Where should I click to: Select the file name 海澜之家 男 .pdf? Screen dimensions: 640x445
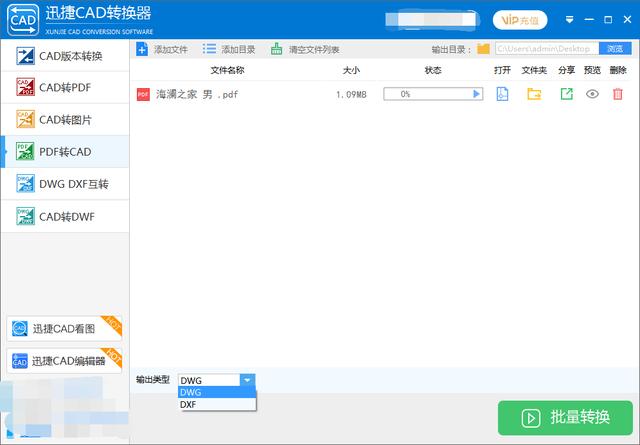coord(197,94)
